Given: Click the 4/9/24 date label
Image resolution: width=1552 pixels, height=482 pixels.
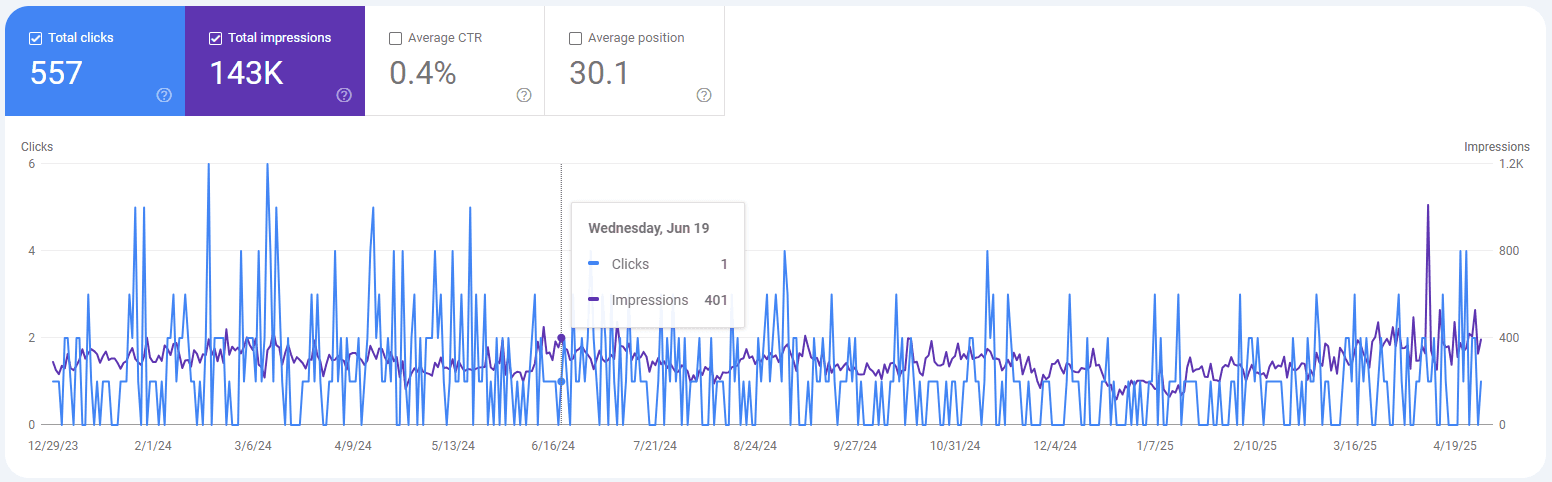Looking at the screenshot, I should point(353,446).
